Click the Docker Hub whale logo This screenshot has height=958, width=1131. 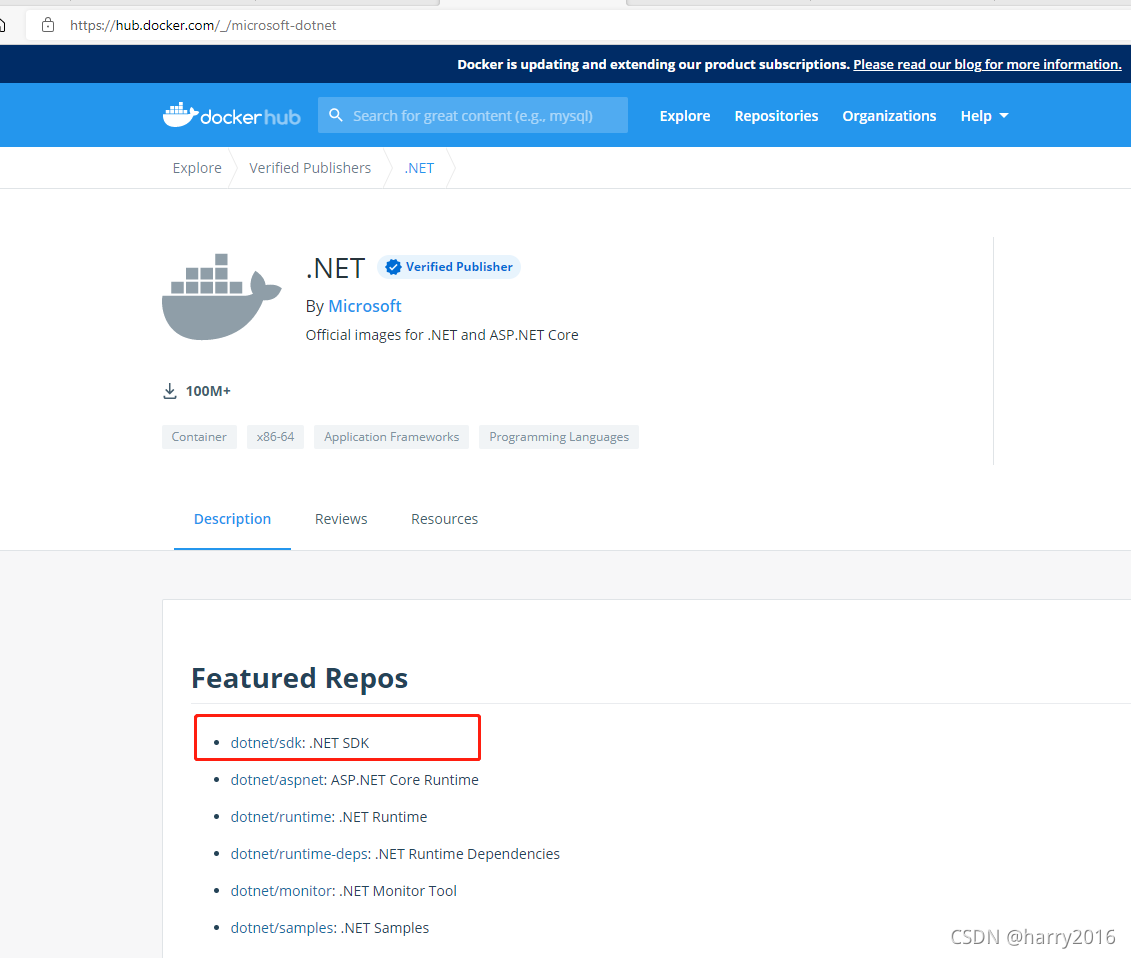(x=231, y=115)
